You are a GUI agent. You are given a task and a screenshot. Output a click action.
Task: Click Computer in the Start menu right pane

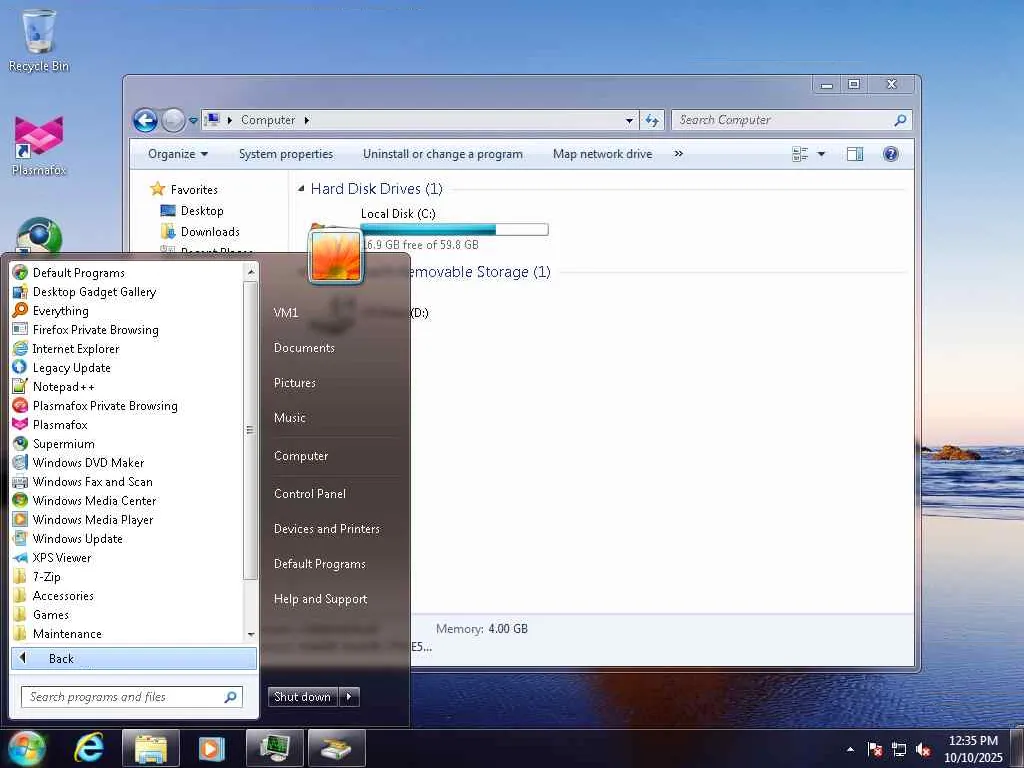click(x=300, y=456)
